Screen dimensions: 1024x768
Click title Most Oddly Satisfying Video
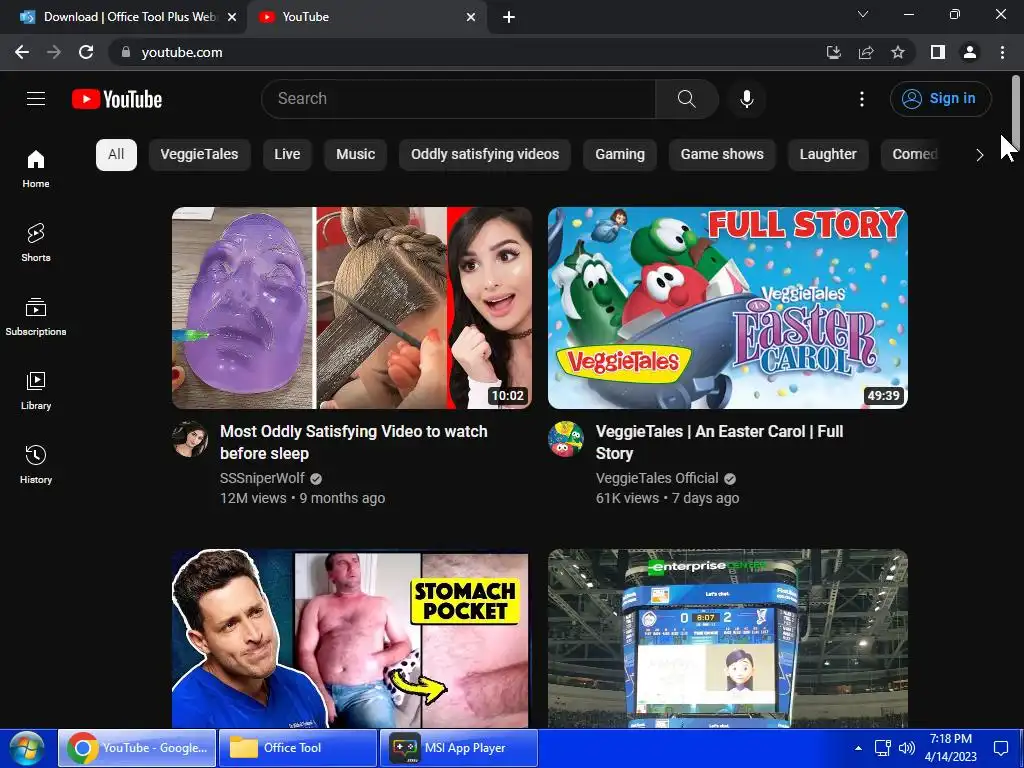353,442
